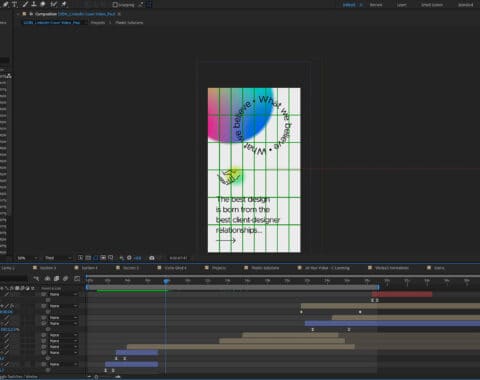The height and width of the screenshot is (380, 480).
Task: Open the viewer magnification ratio dropdown
Action: pos(27,258)
